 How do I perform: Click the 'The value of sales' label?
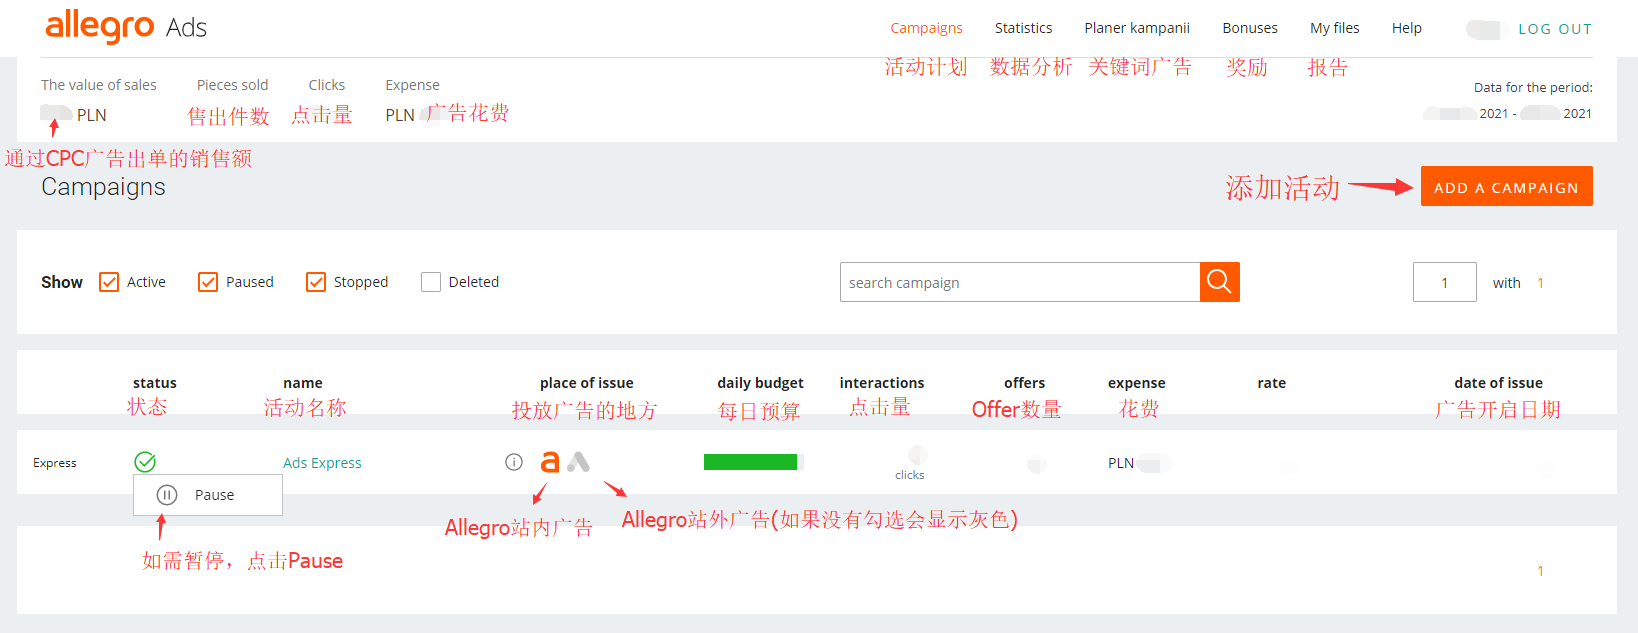(x=99, y=85)
